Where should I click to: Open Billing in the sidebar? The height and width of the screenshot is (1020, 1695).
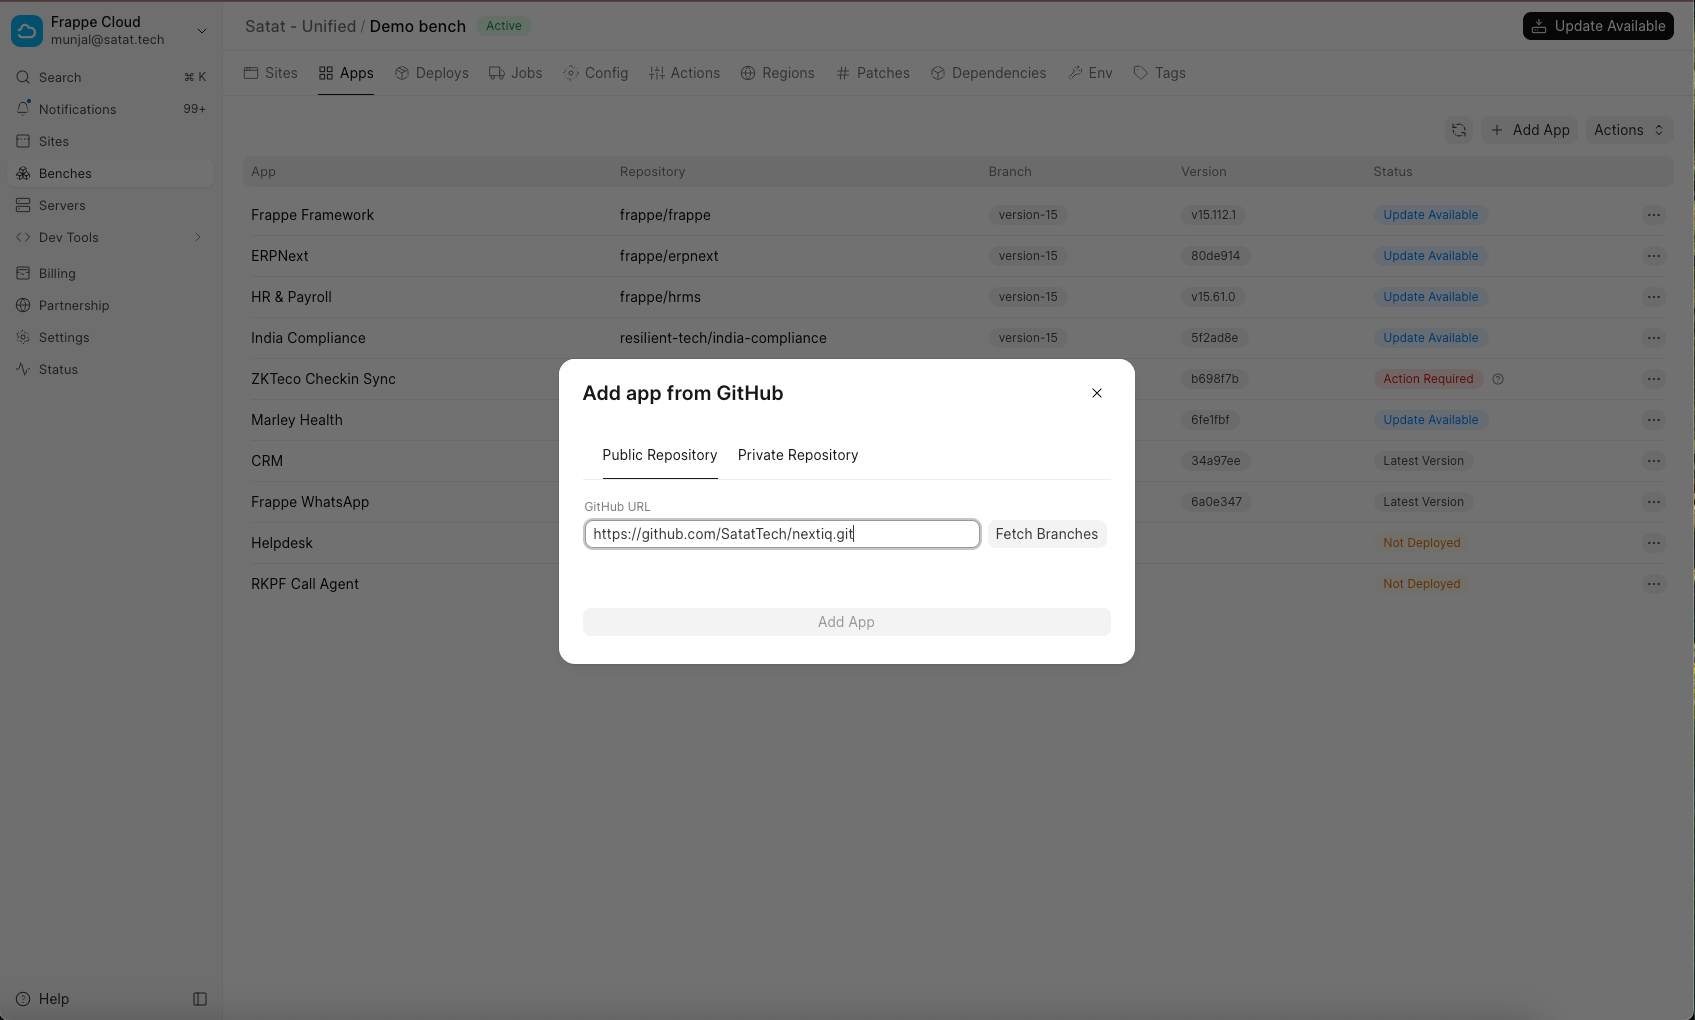[x=110, y=273]
